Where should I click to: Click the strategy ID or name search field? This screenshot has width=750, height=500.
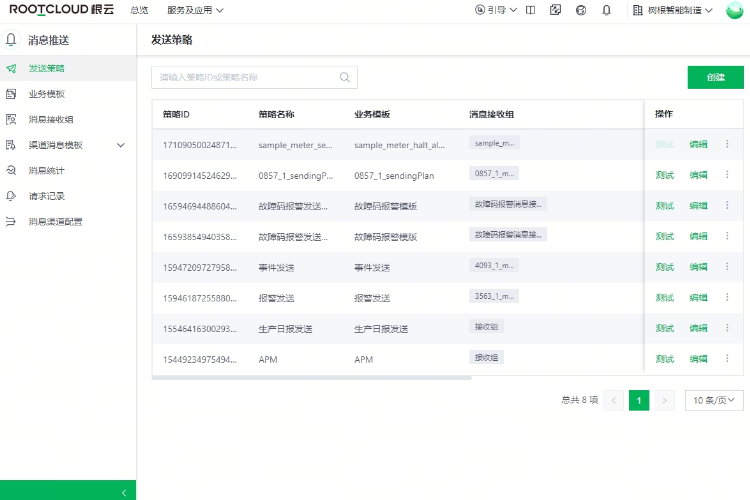[x=245, y=77]
